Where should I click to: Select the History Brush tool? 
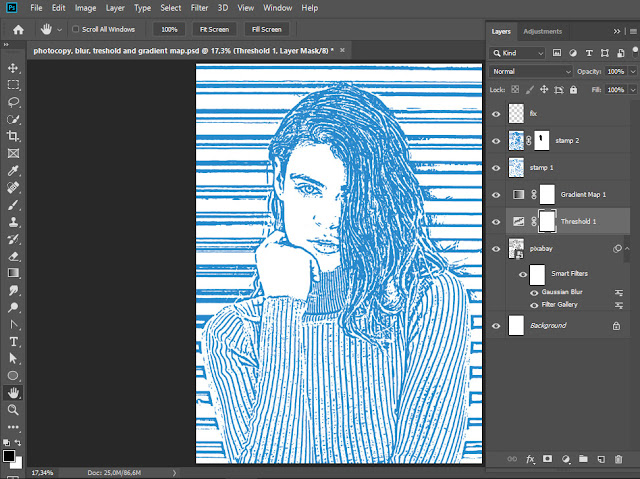coord(13,239)
